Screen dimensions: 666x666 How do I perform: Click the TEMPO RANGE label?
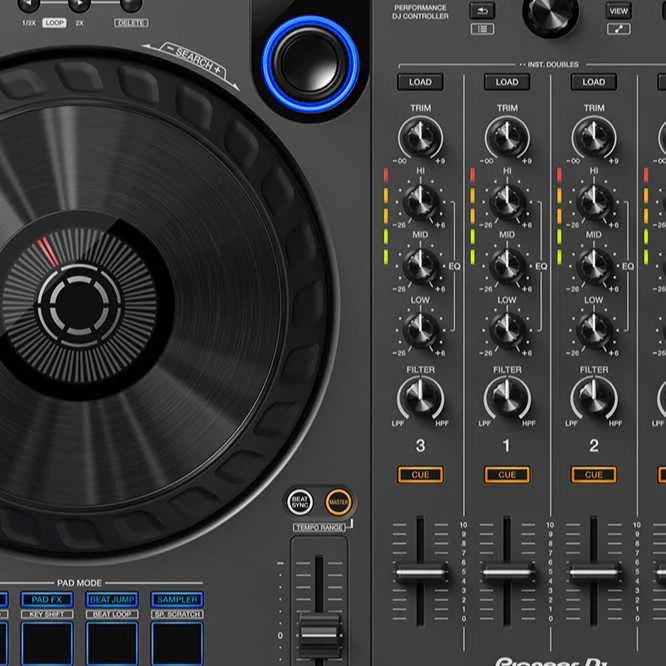(x=319, y=528)
